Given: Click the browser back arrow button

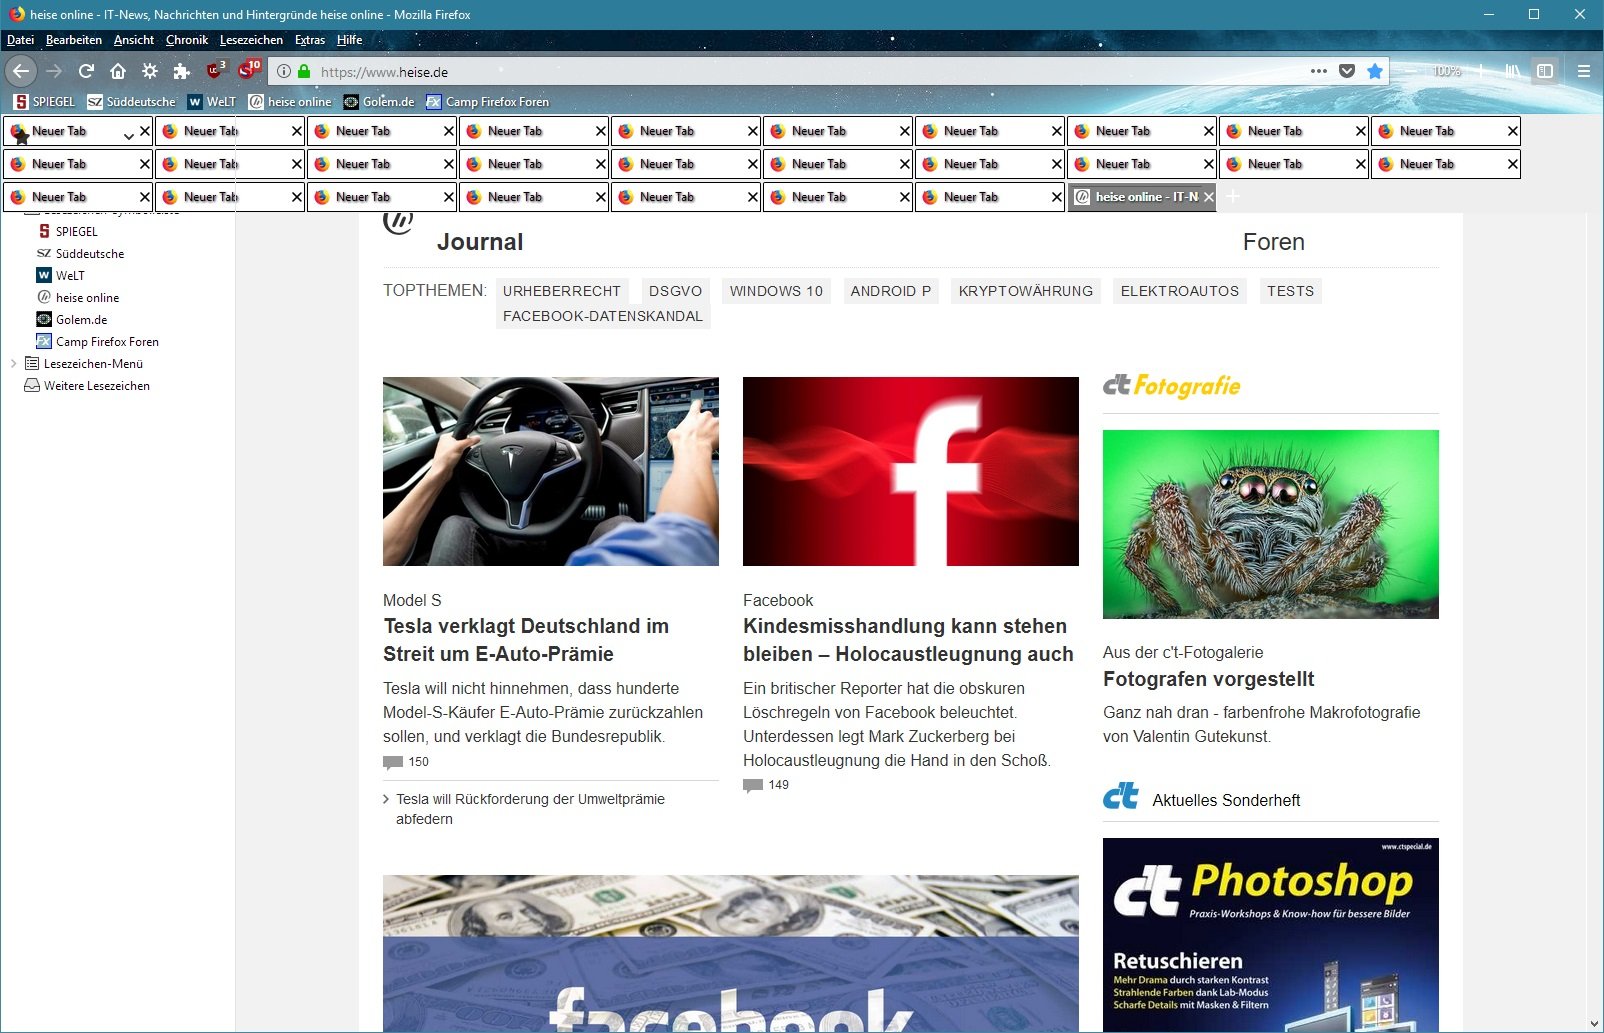Looking at the screenshot, I should (x=21, y=71).
